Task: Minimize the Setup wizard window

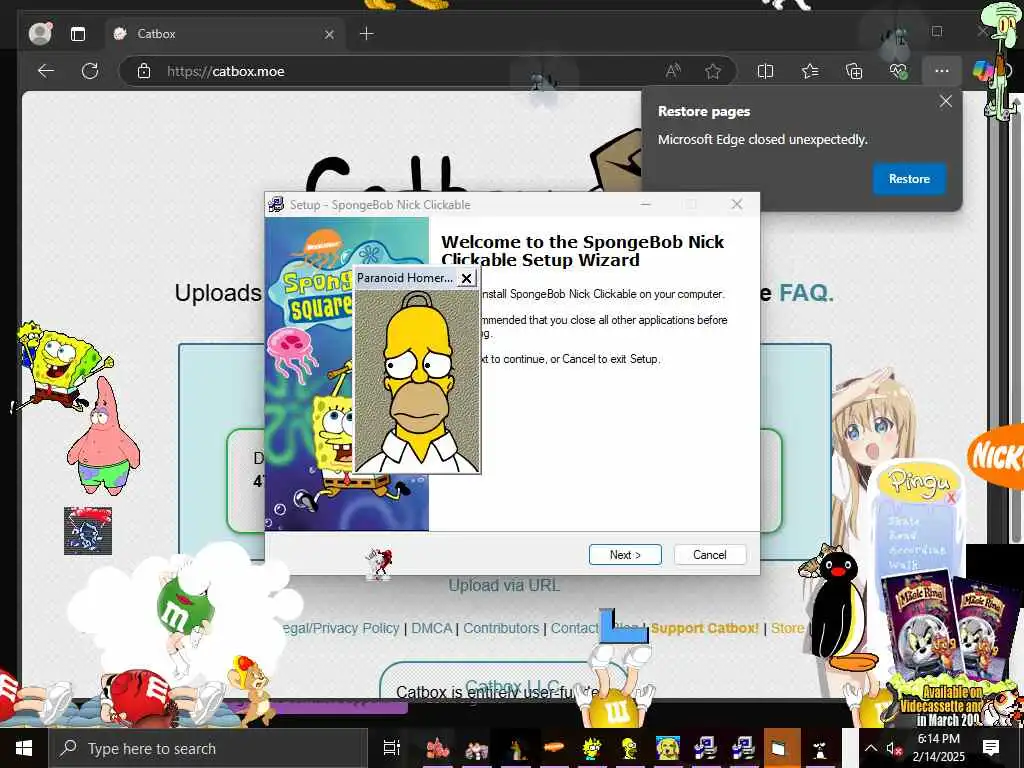Action: (645, 204)
